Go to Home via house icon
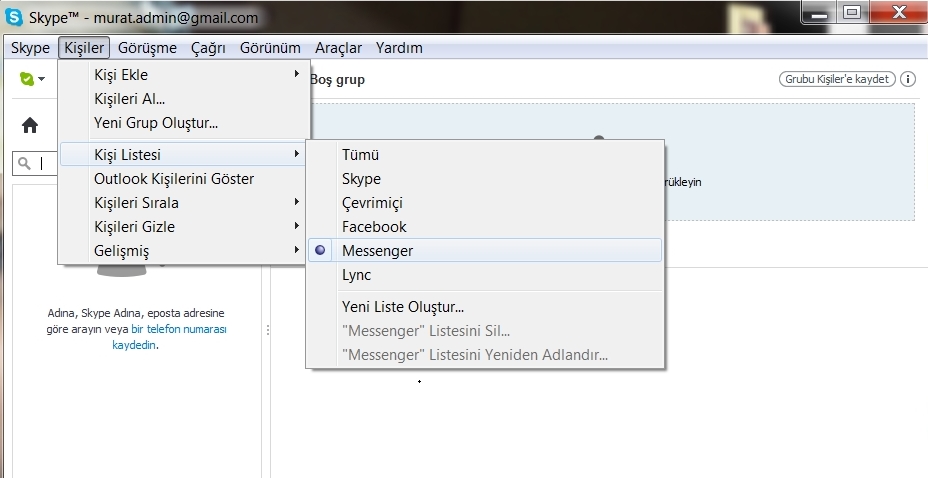The height and width of the screenshot is (478, 928). coord(30,125)
